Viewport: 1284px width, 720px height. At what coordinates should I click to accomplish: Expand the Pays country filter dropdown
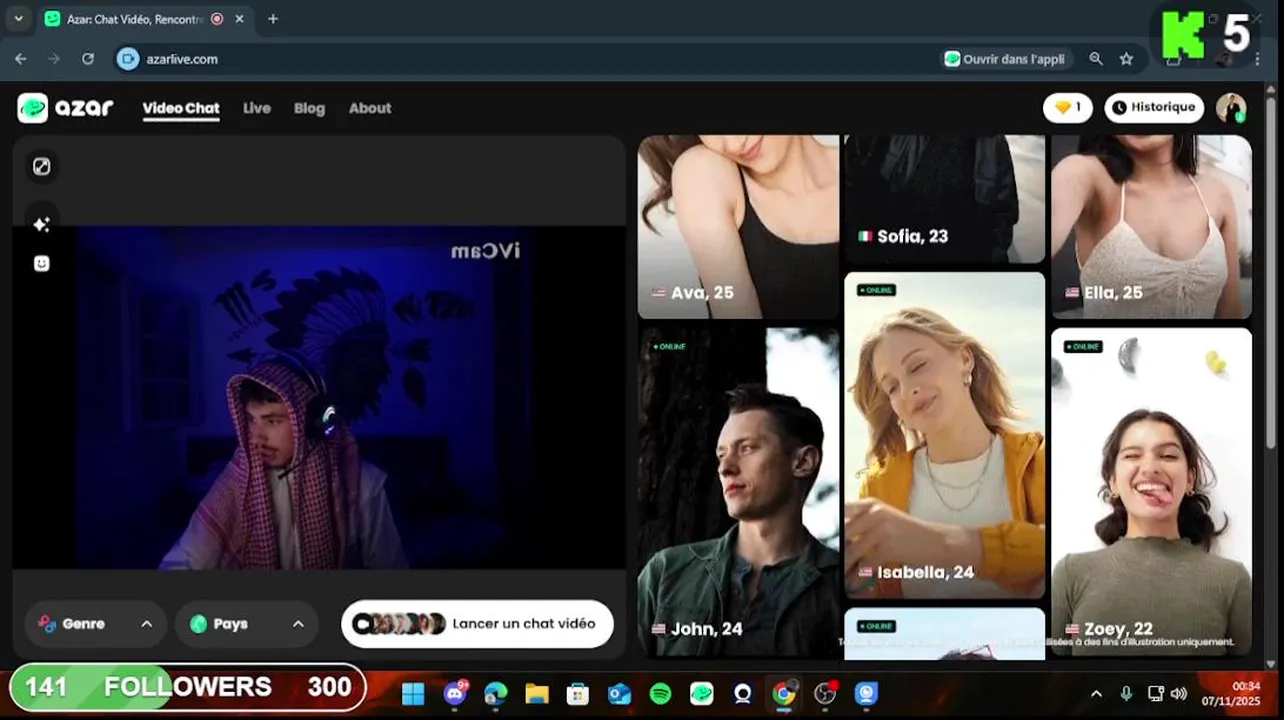pos(247,624)
